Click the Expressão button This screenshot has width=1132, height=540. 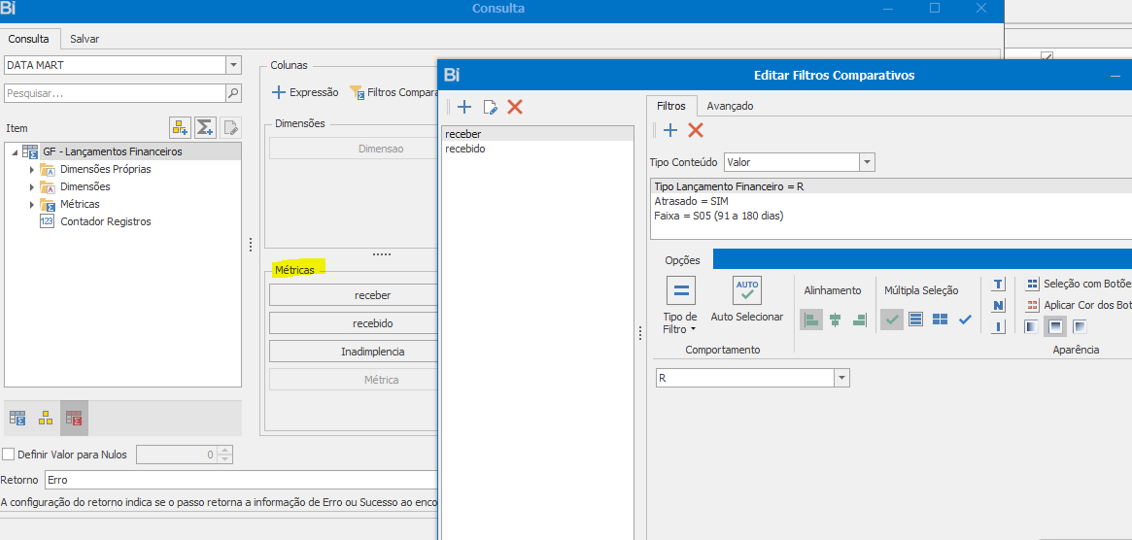pyautogui.click(x=305, y=92)
